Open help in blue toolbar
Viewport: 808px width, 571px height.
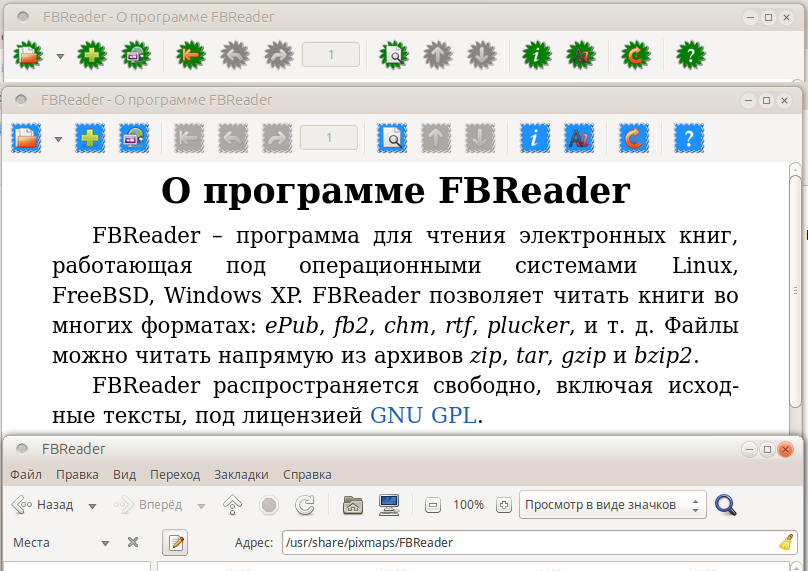pos(689,138)
